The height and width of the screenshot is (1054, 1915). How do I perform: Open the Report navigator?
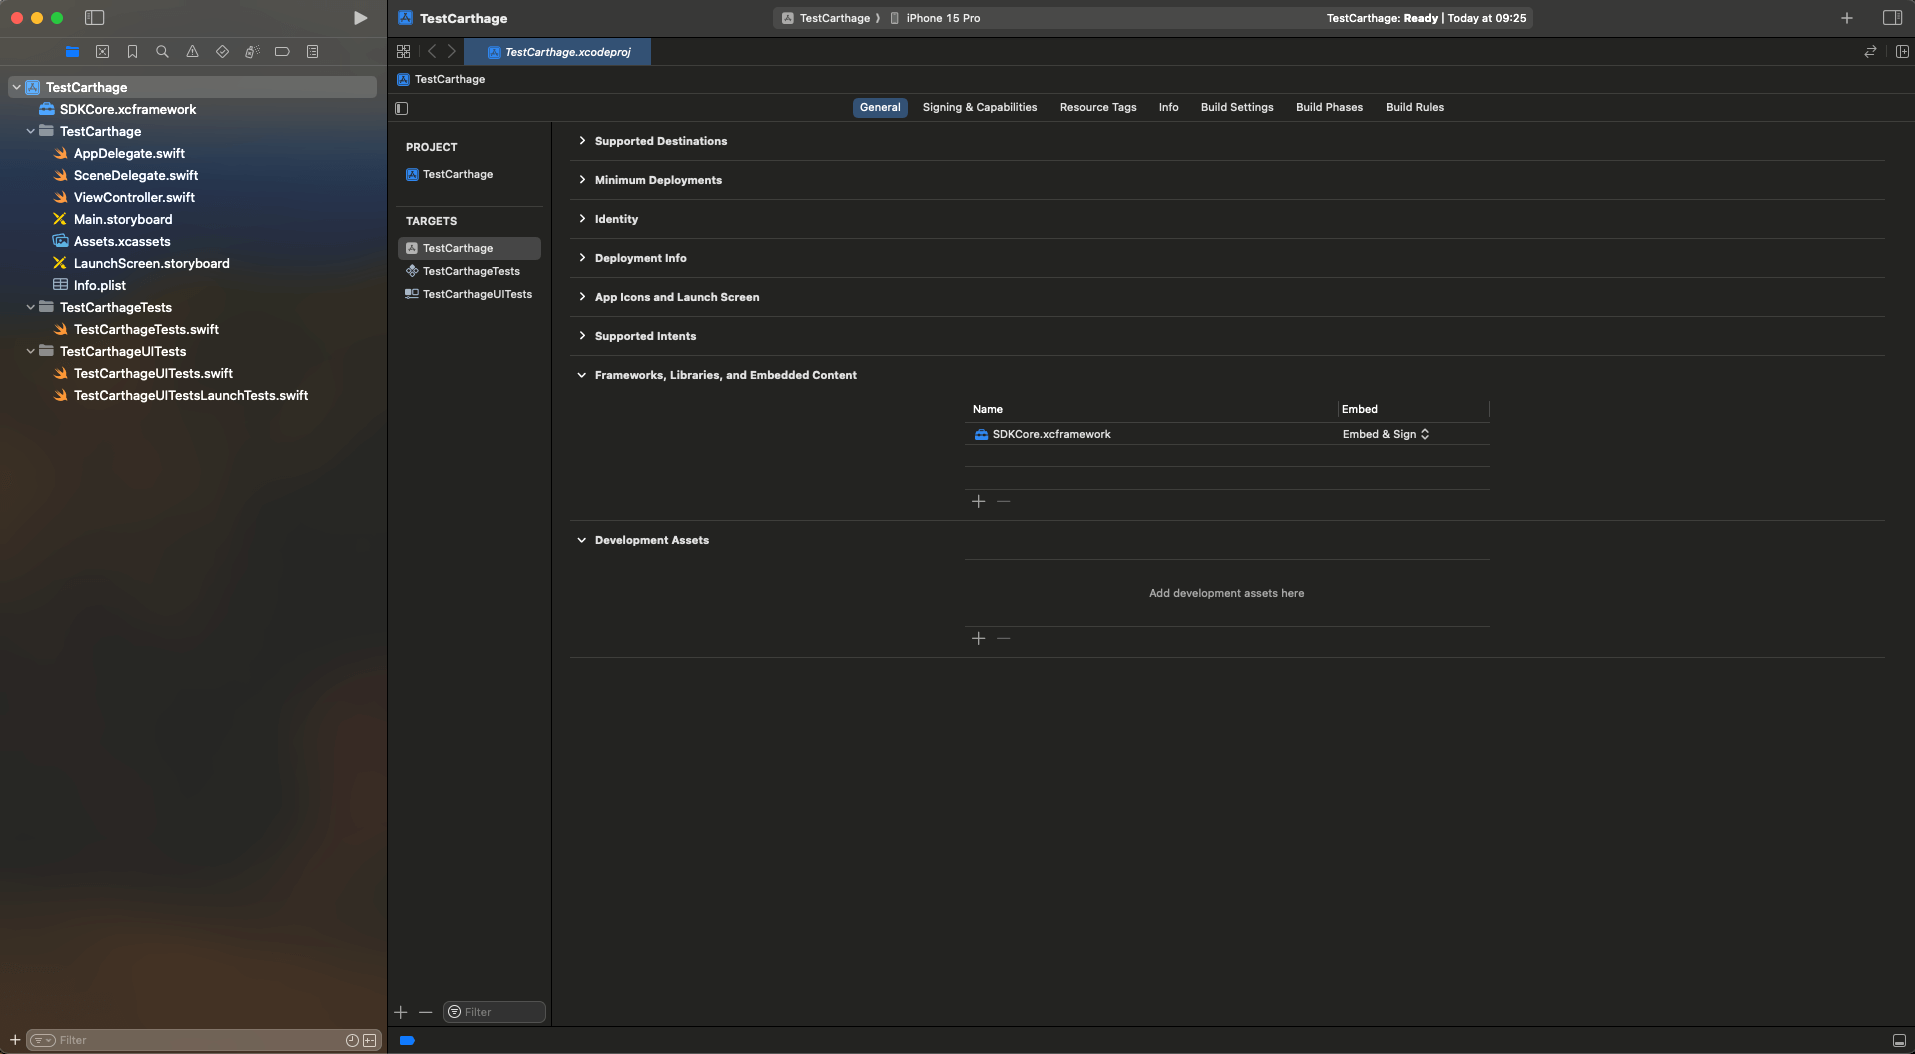click(312, 52)
